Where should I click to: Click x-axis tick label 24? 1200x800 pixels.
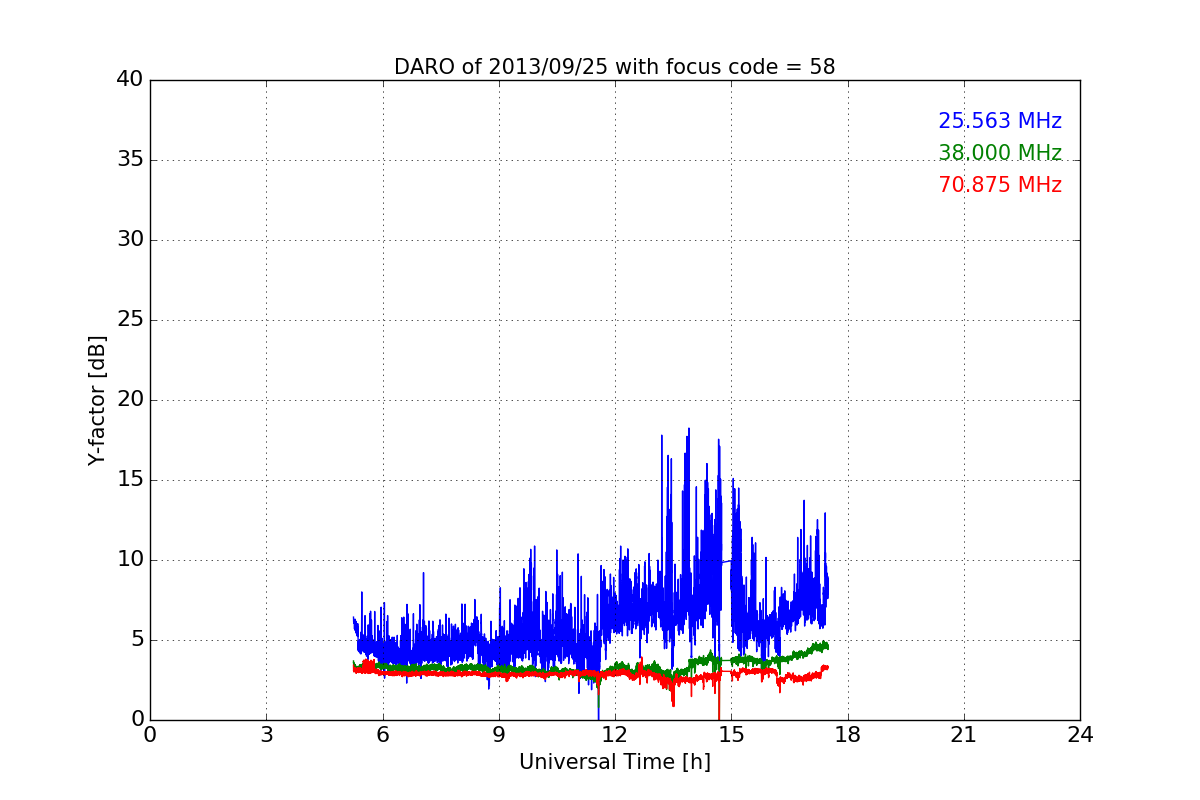1080,735
